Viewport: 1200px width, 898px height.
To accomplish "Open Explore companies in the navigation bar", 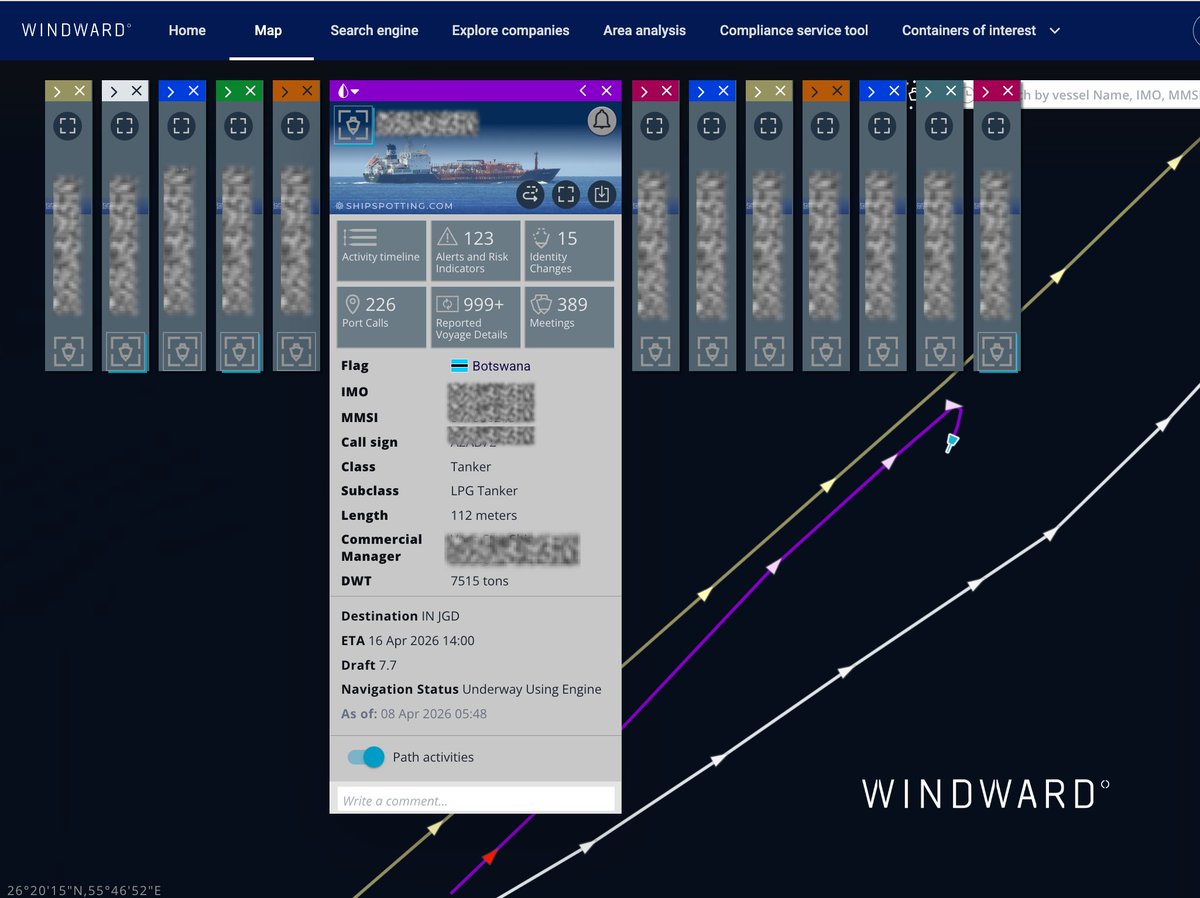I will (x=511, y=30).
